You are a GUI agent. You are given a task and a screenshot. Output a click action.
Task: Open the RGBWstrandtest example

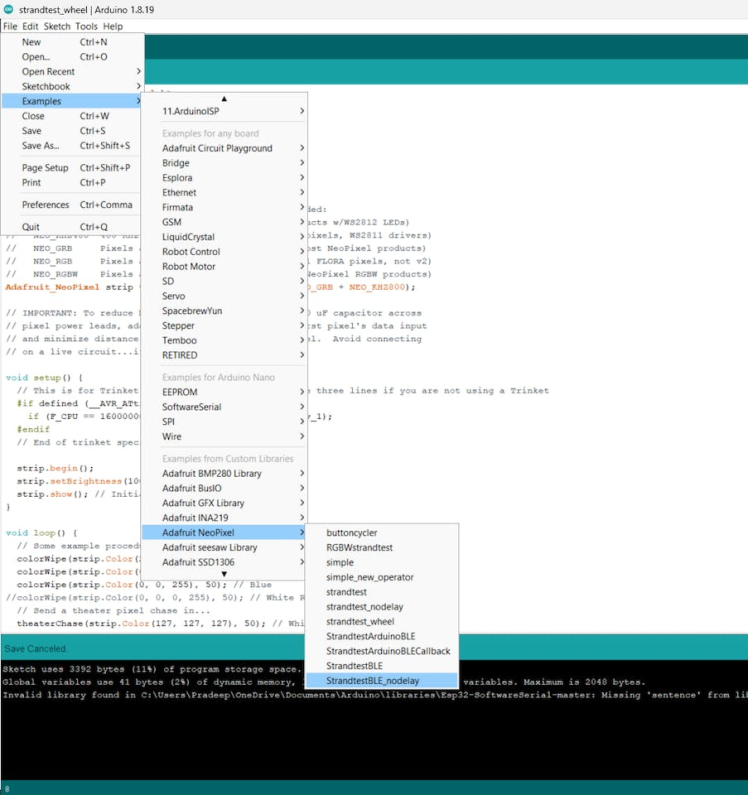pos(359,548)
